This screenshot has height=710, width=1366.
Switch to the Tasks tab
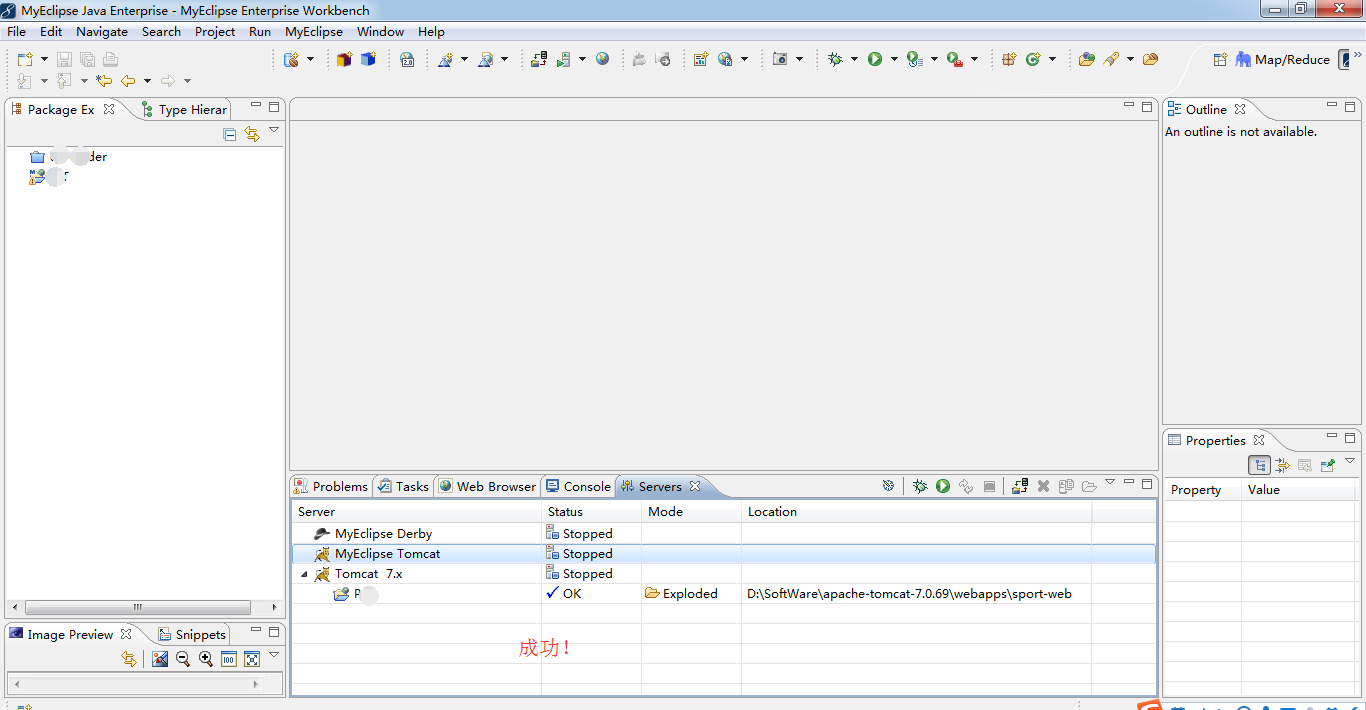click(403, 486)
